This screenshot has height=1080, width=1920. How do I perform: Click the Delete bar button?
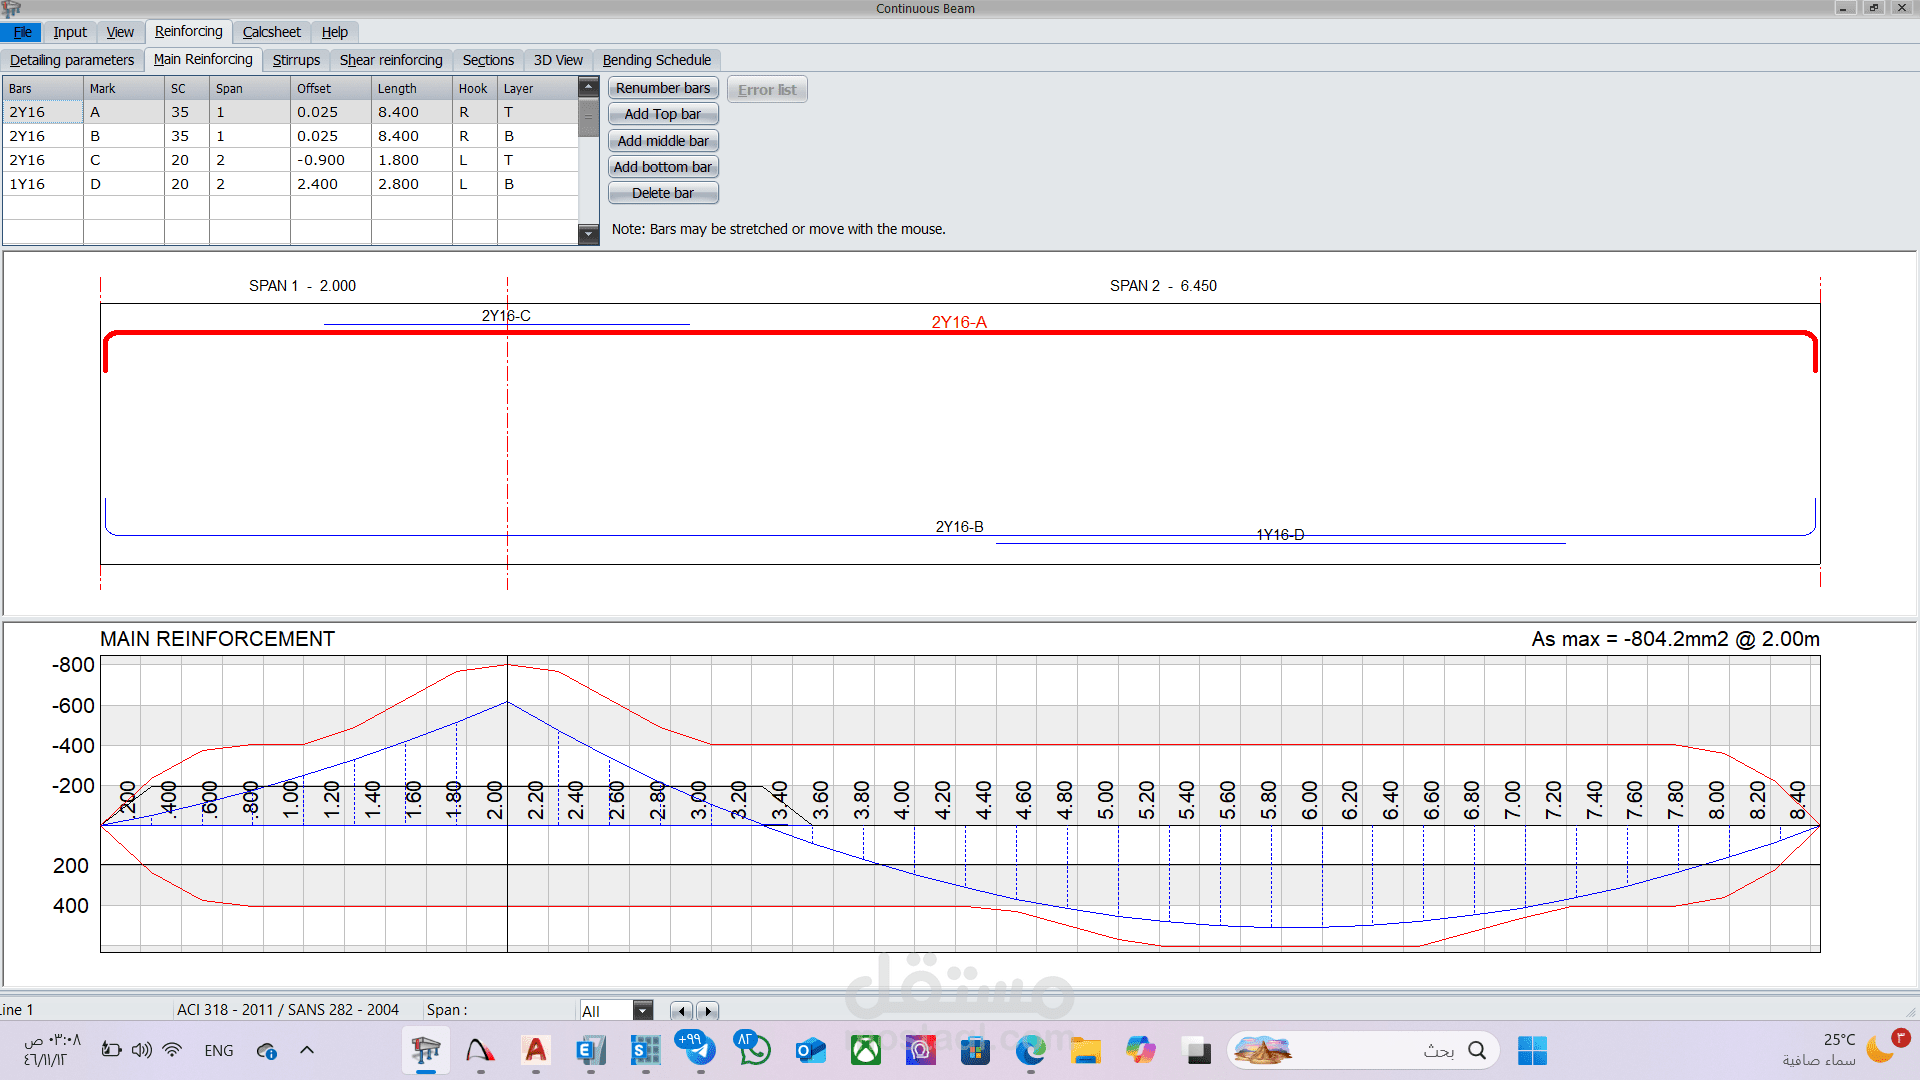pyautogui.click(x=662, y=193)
